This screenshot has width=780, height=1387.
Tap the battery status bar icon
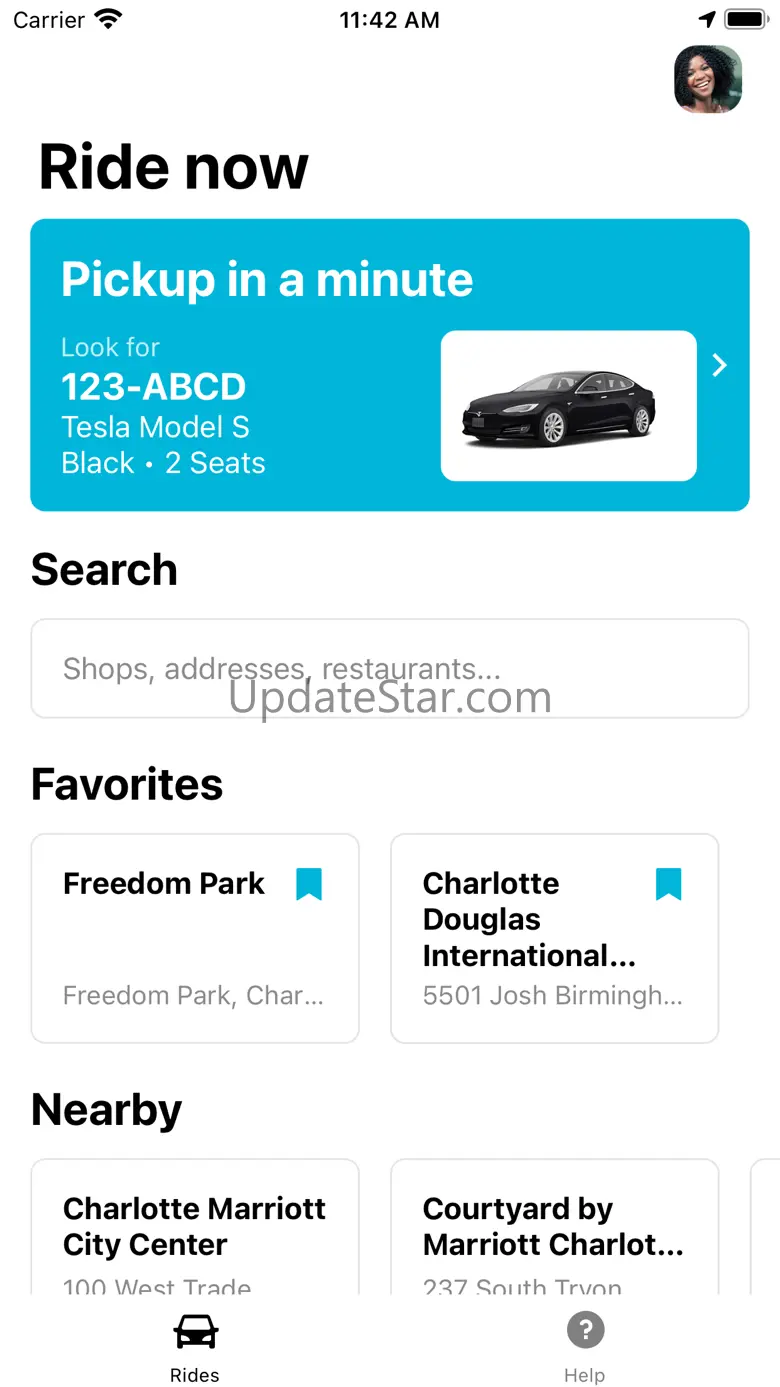point(746,20)
